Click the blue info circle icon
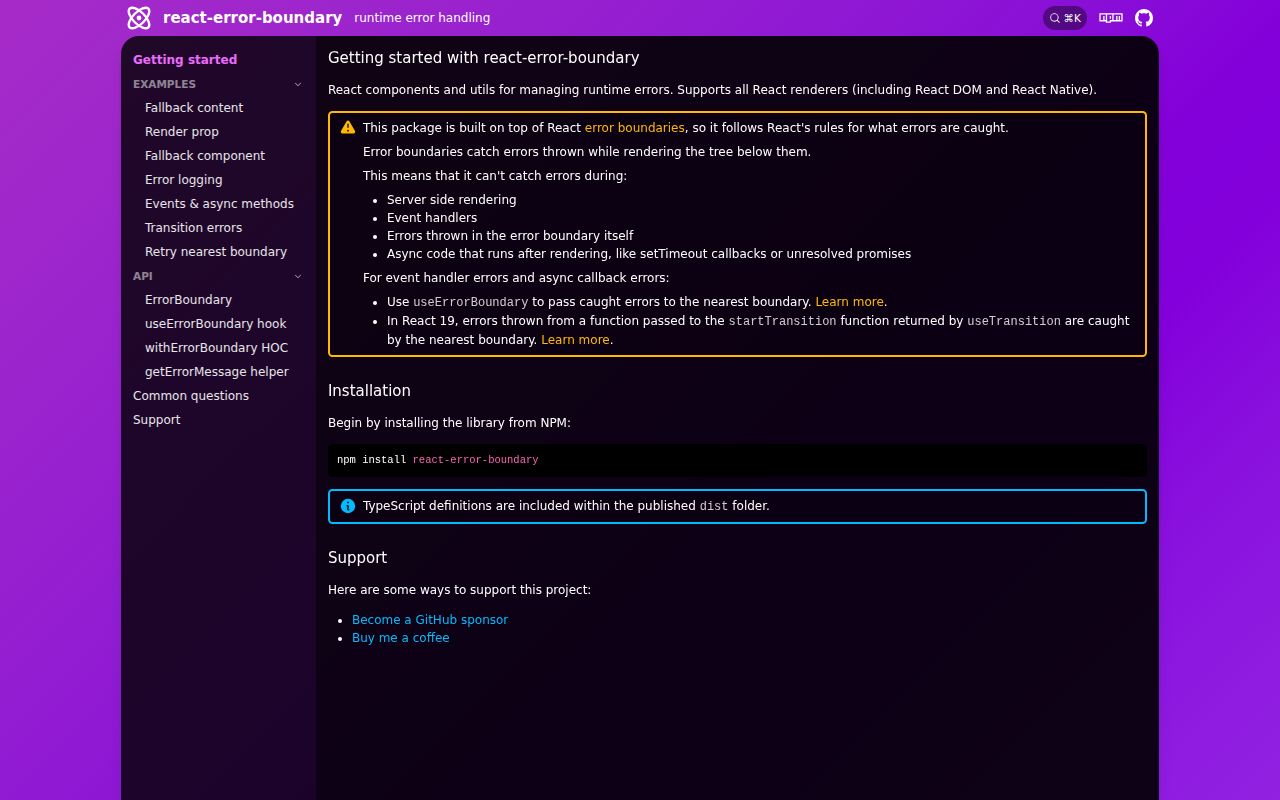 pos(348,506)
